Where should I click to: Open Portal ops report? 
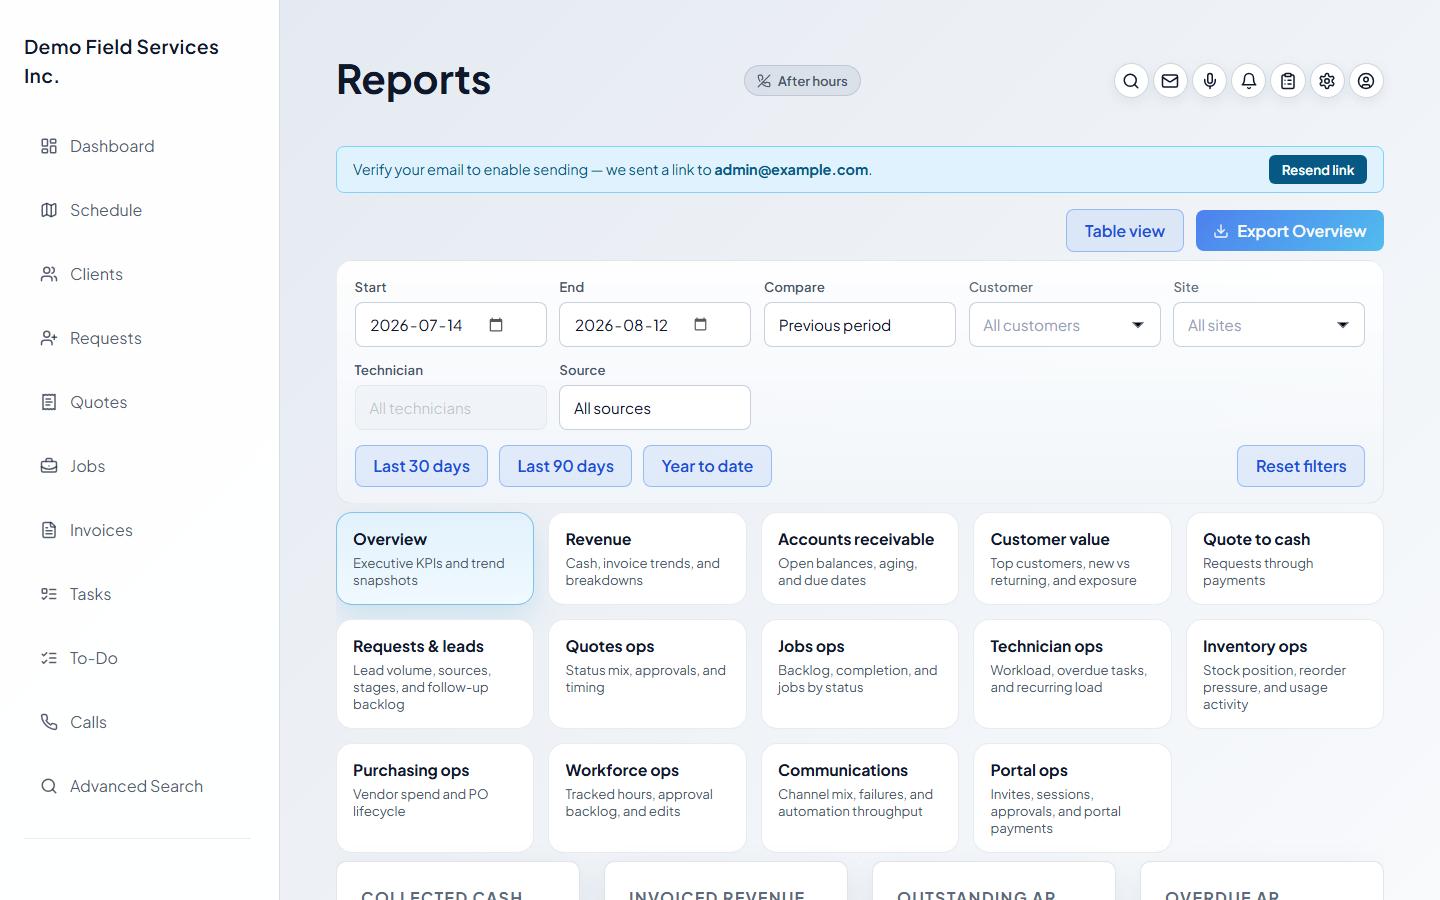click(1072, 798)
